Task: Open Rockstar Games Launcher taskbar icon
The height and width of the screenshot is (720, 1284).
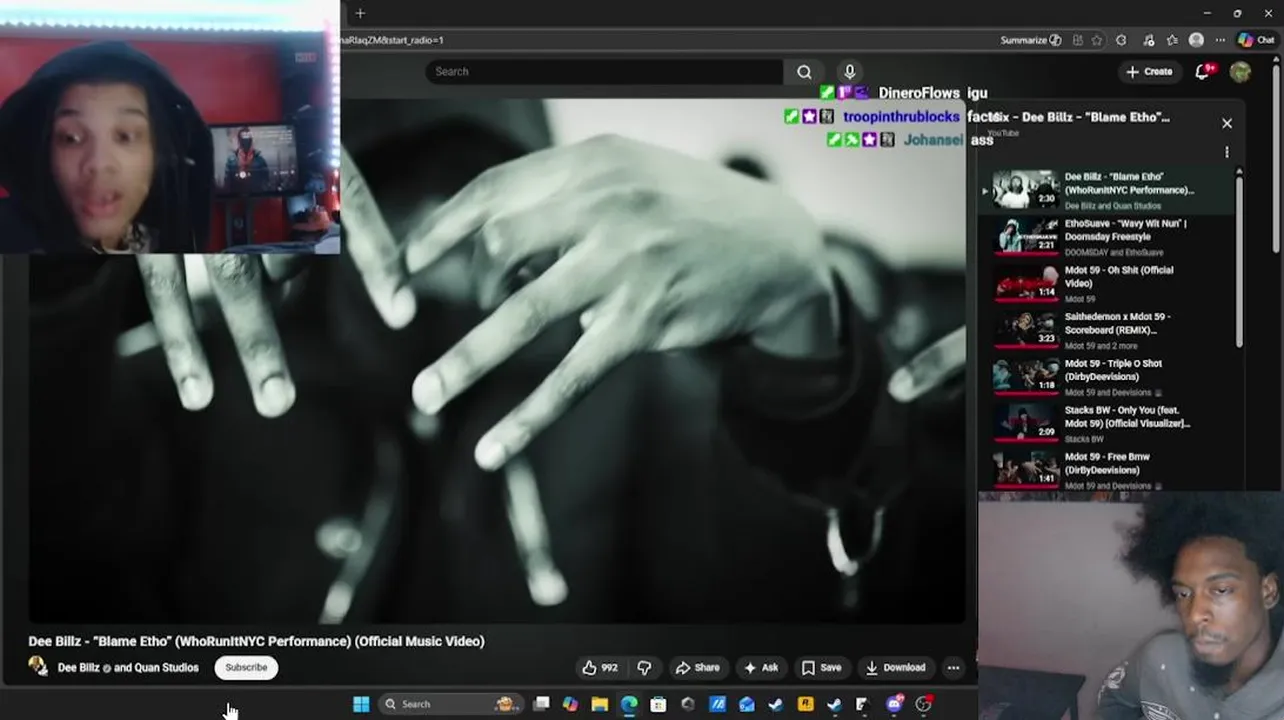Action: coord(805,704)
